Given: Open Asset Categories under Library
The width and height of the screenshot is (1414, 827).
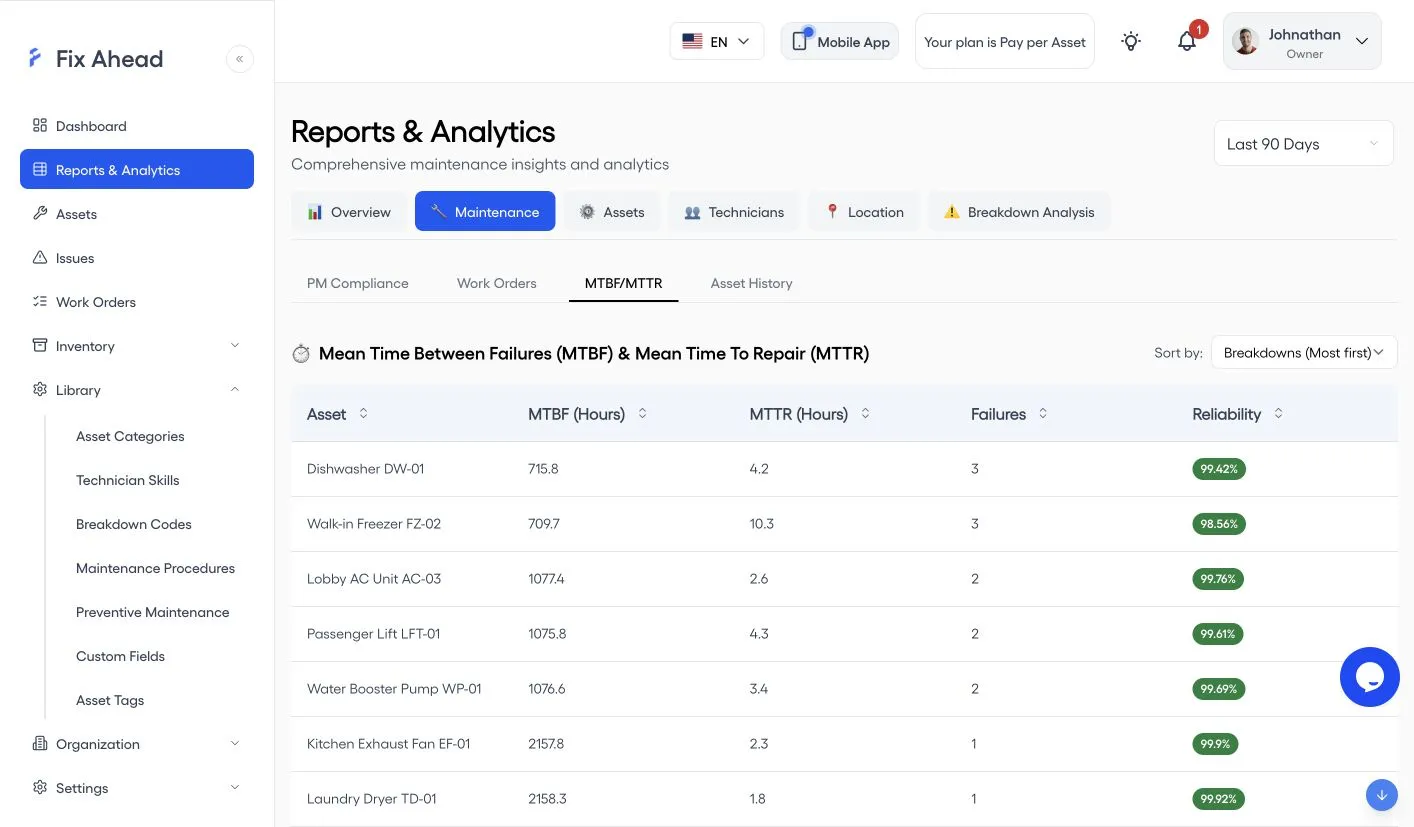Looking at the screenshot, I should coord(130,436).
